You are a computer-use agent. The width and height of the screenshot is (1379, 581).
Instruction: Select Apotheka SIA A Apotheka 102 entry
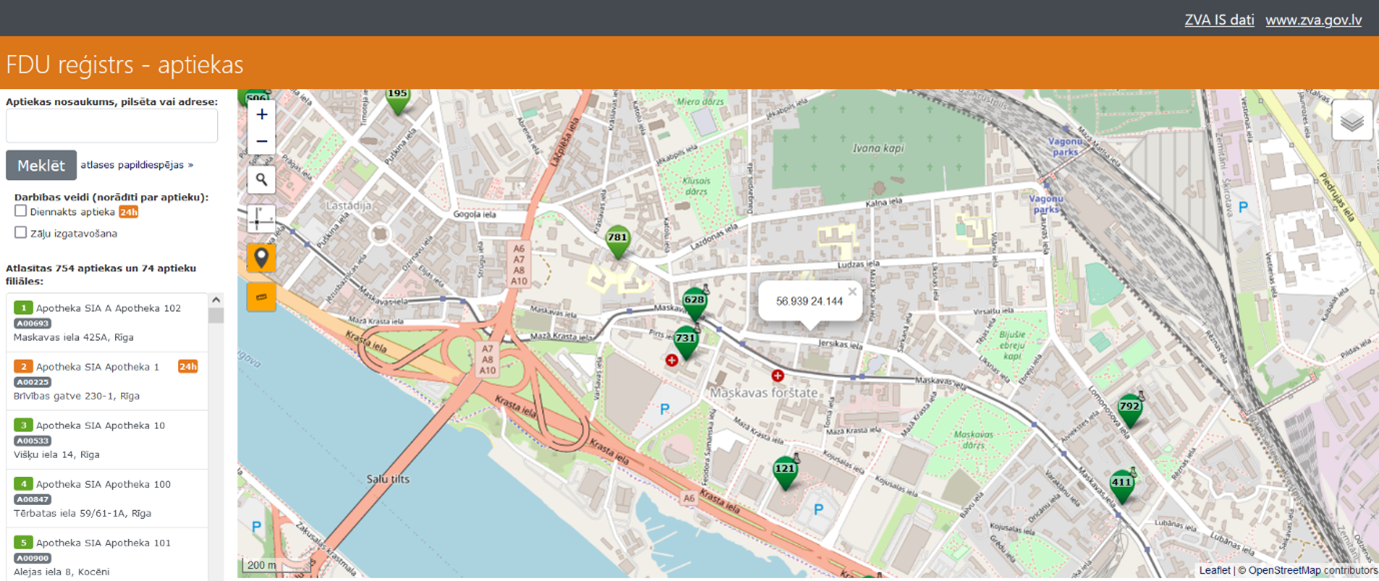(107, 323)
